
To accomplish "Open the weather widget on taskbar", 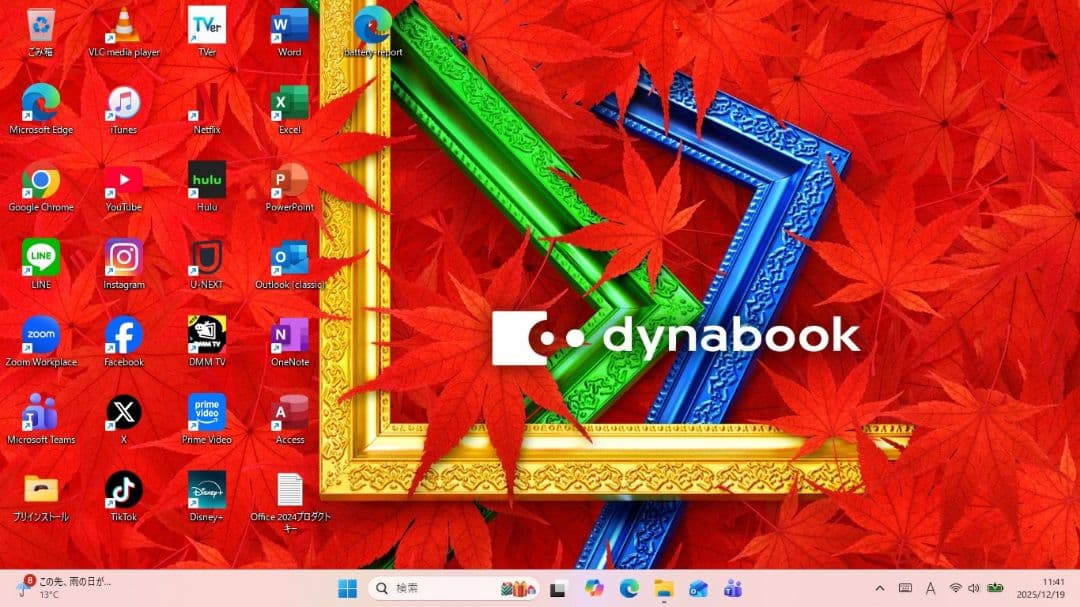I will 65,588.
